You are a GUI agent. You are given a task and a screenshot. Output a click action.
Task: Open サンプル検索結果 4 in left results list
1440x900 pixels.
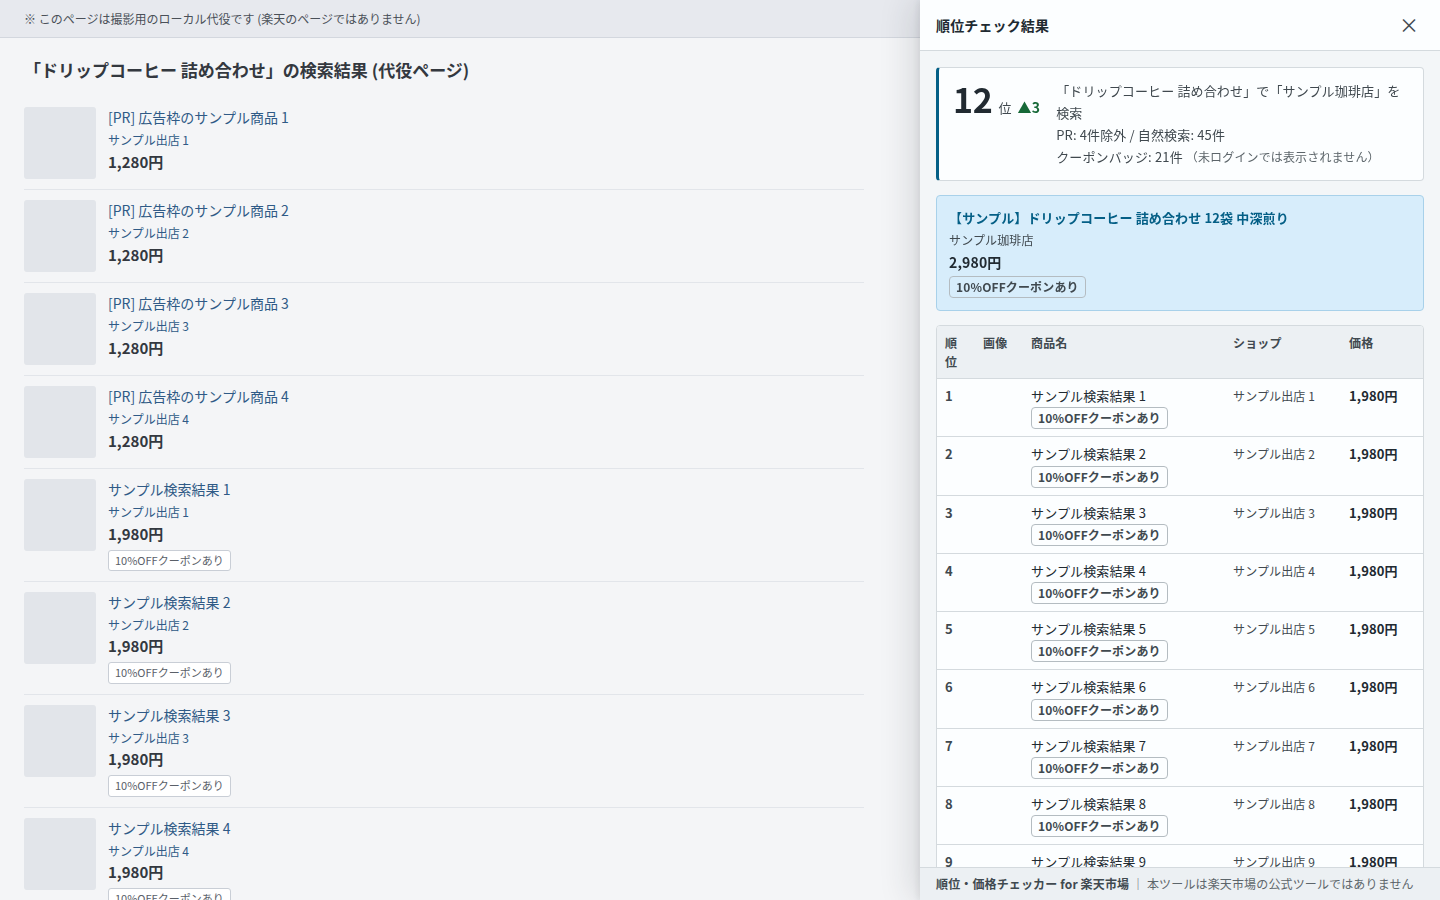pyautogui.click(x=169, y=829)
